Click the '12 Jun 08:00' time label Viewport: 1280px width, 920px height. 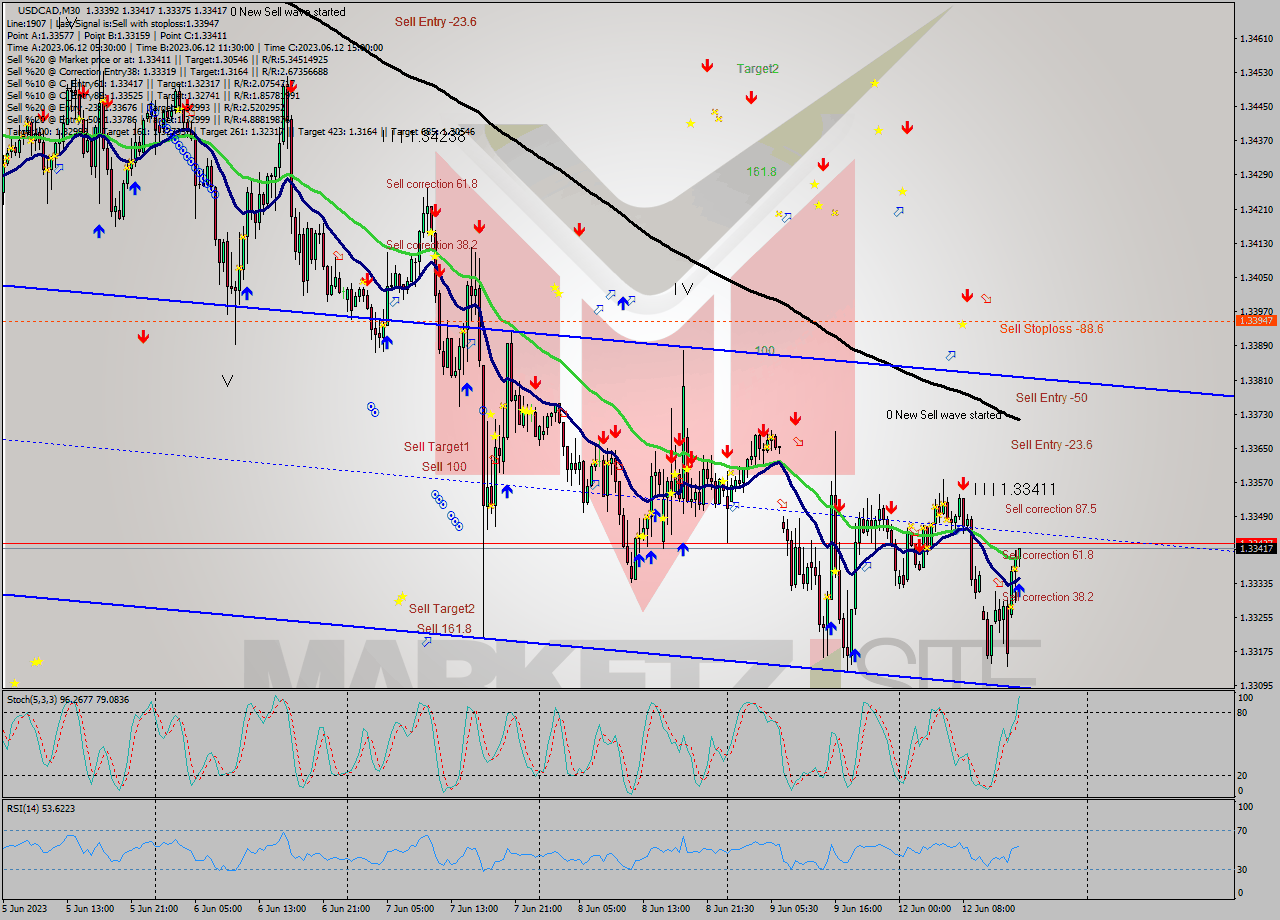point(989,909)
